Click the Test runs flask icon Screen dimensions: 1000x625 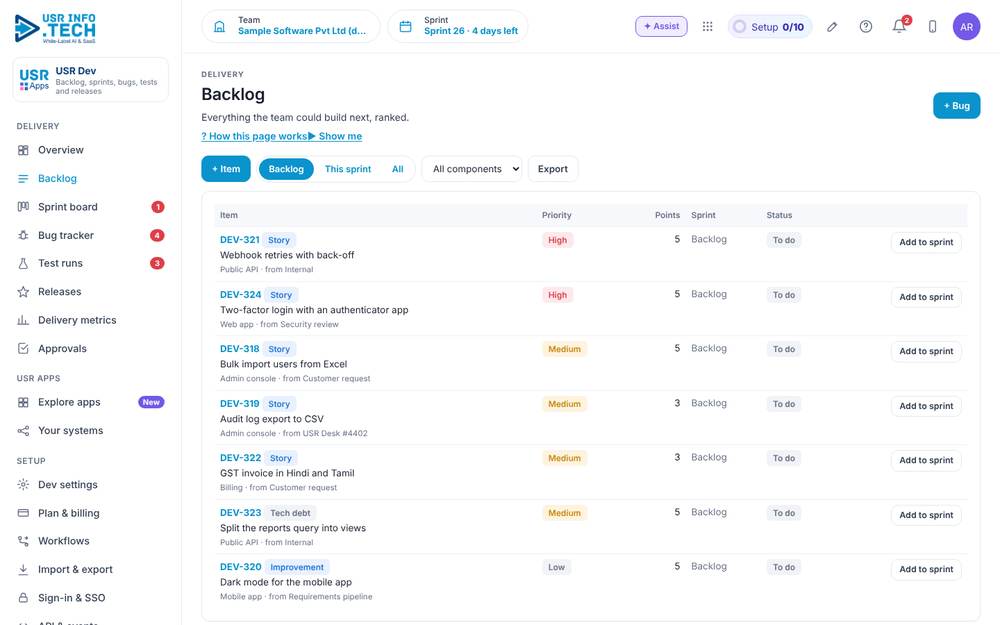click(23, 263)
